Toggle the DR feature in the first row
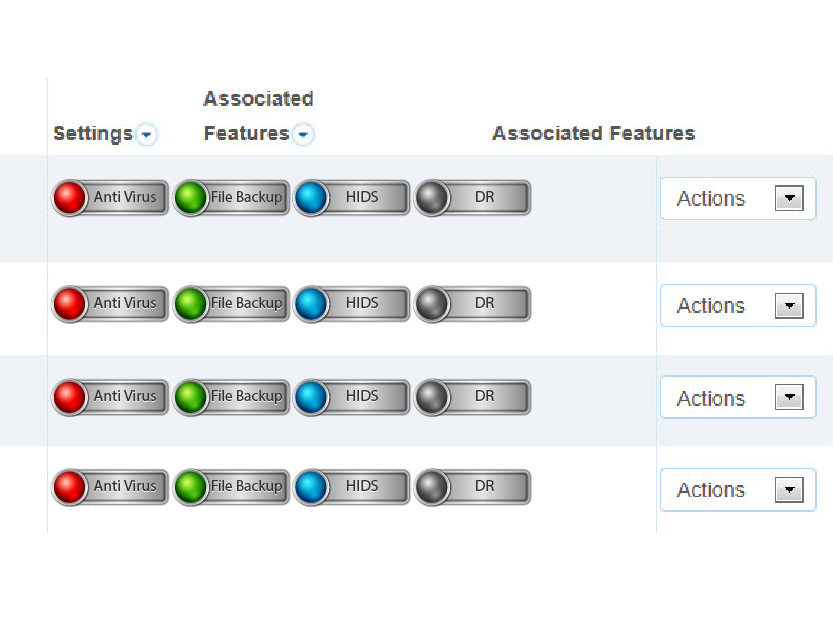Screen dimensions: 833x625 coord(472,198)
